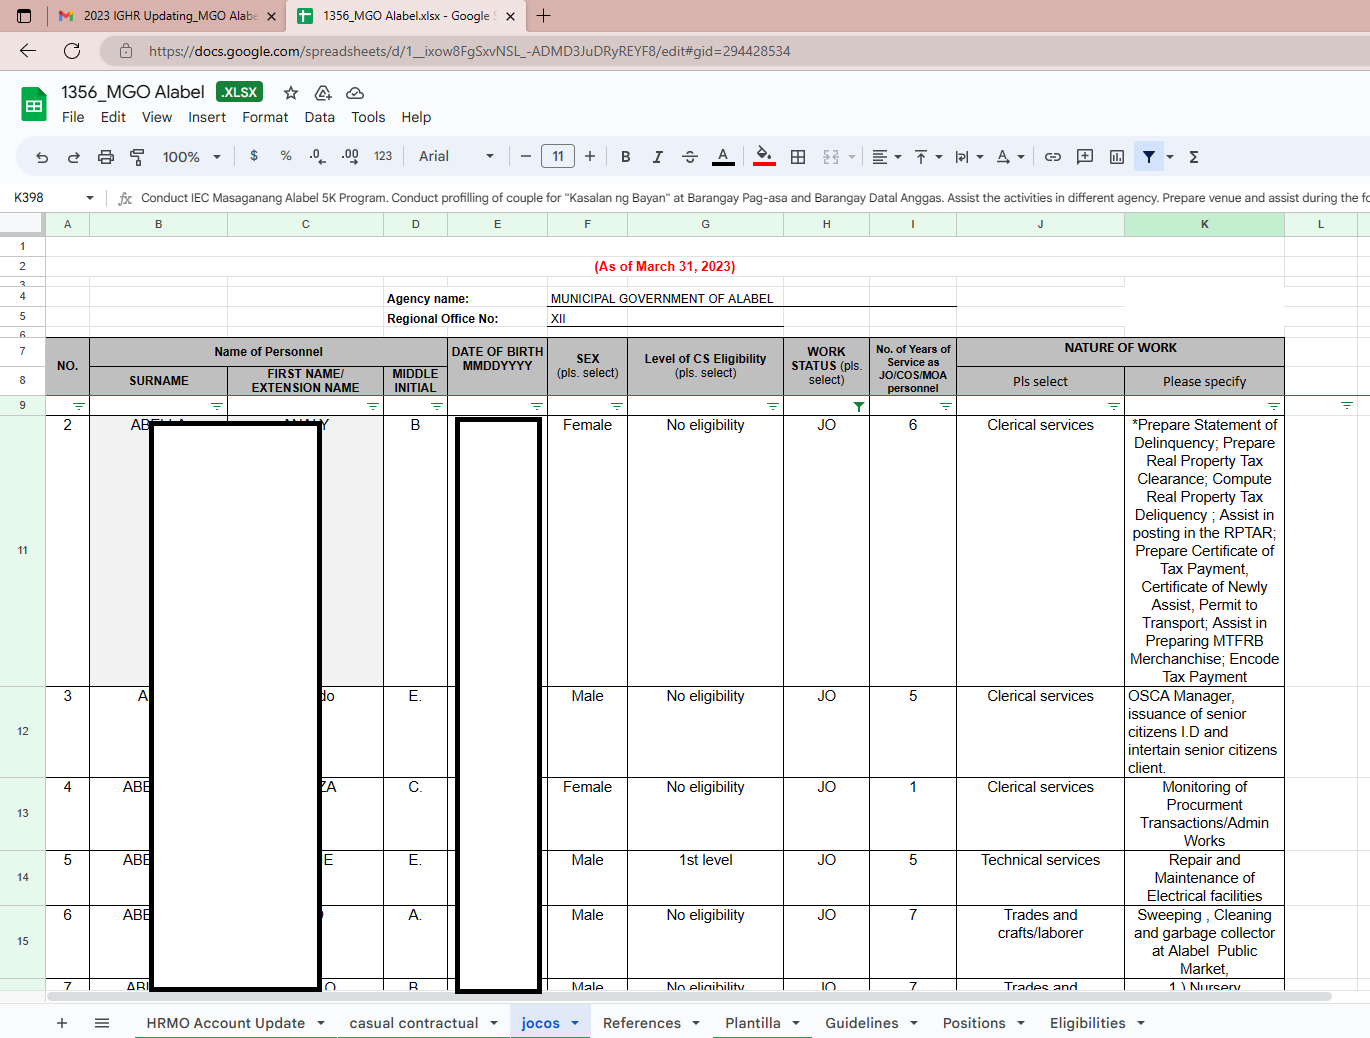Click the horizontal scrollbar of the sheet
This screenshot has height=1038, width=1370.
coord(690,996)
